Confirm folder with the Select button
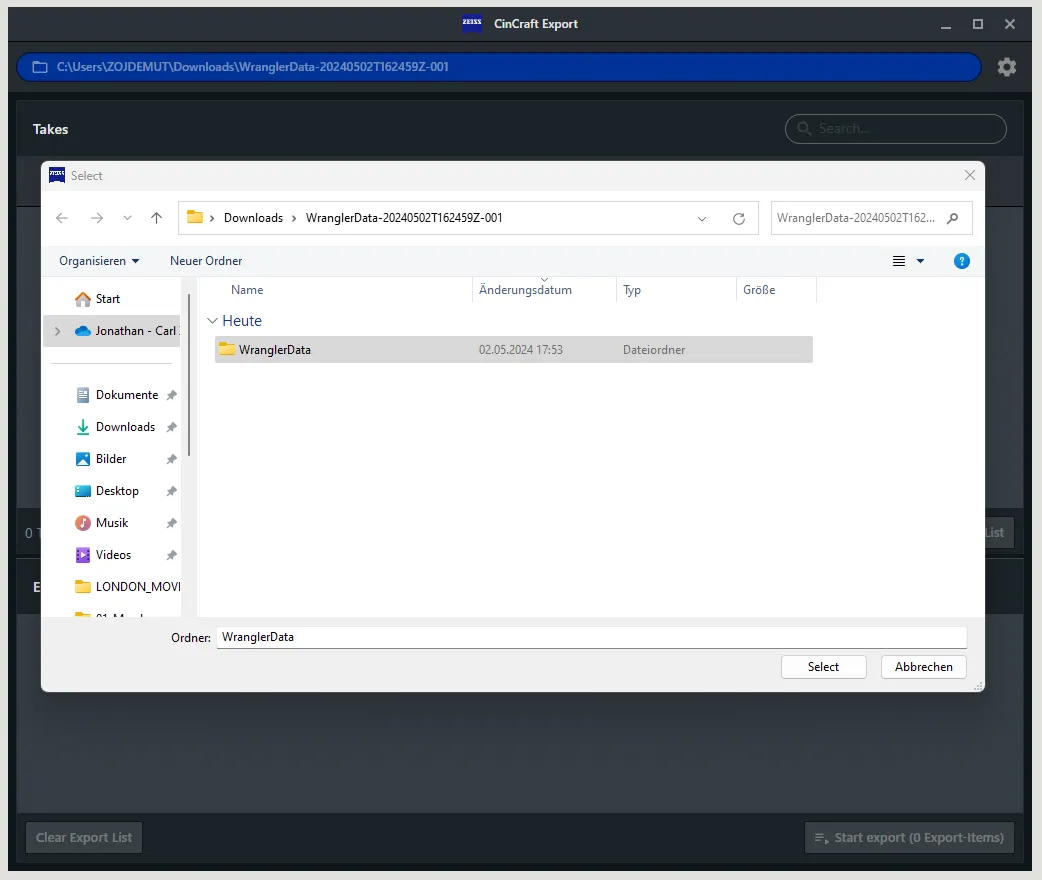 (823, 667)
